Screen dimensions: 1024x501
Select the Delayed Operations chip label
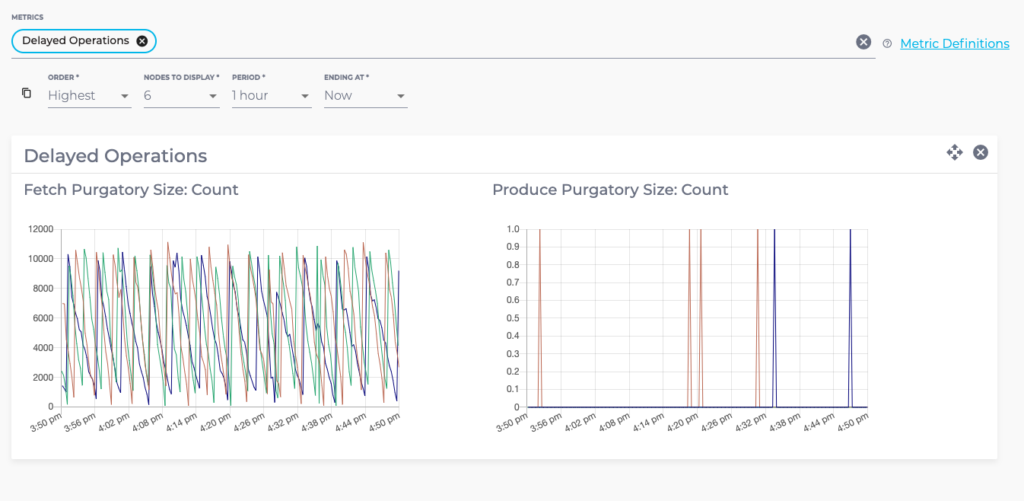(x=76, y=41)
